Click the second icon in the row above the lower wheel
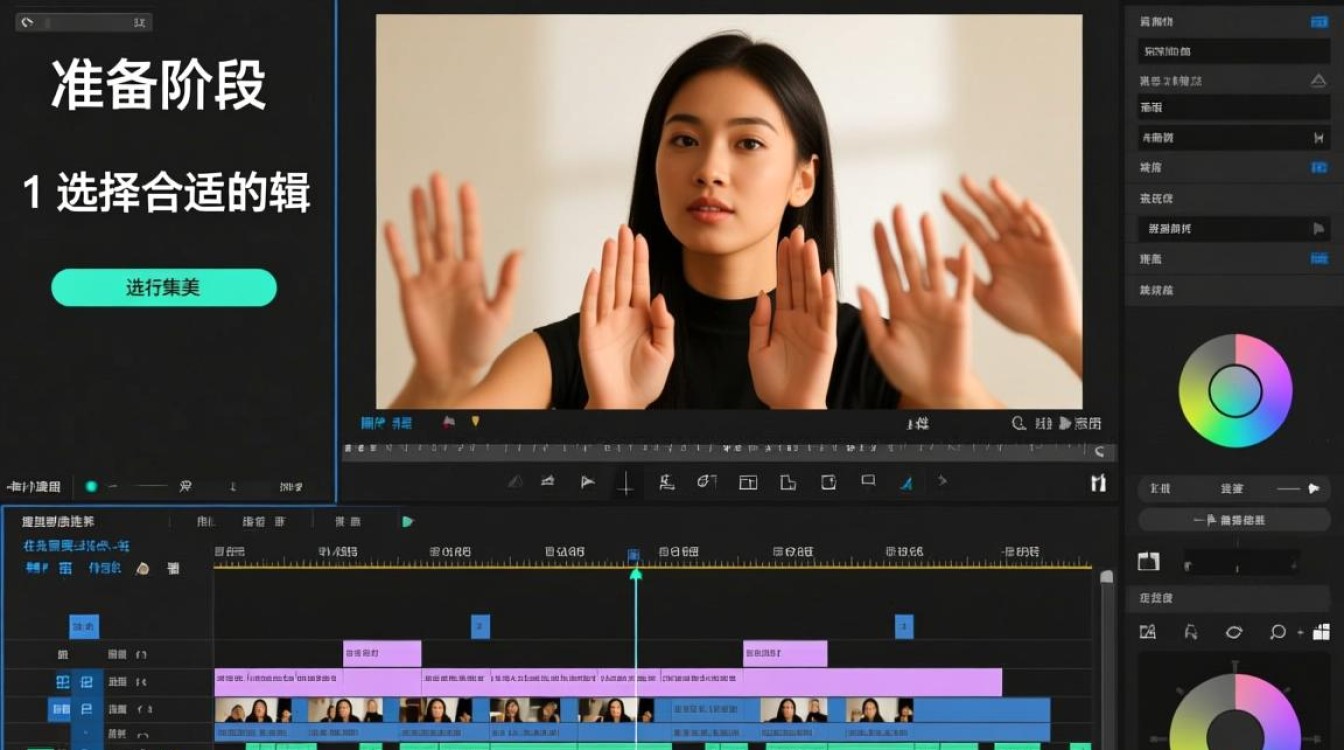The height and width of the screenshot is (750, 1344). (x=1191, y=632)
